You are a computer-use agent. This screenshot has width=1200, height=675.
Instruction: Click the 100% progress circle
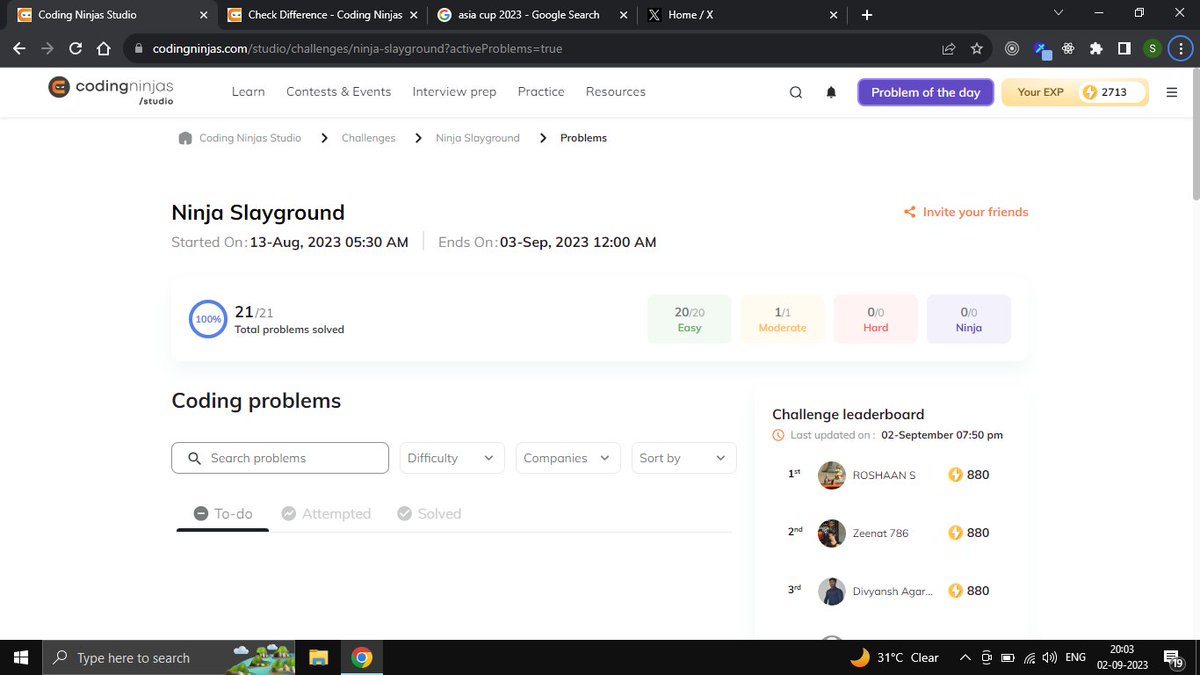pyautogui.click(x=208, y=319)
